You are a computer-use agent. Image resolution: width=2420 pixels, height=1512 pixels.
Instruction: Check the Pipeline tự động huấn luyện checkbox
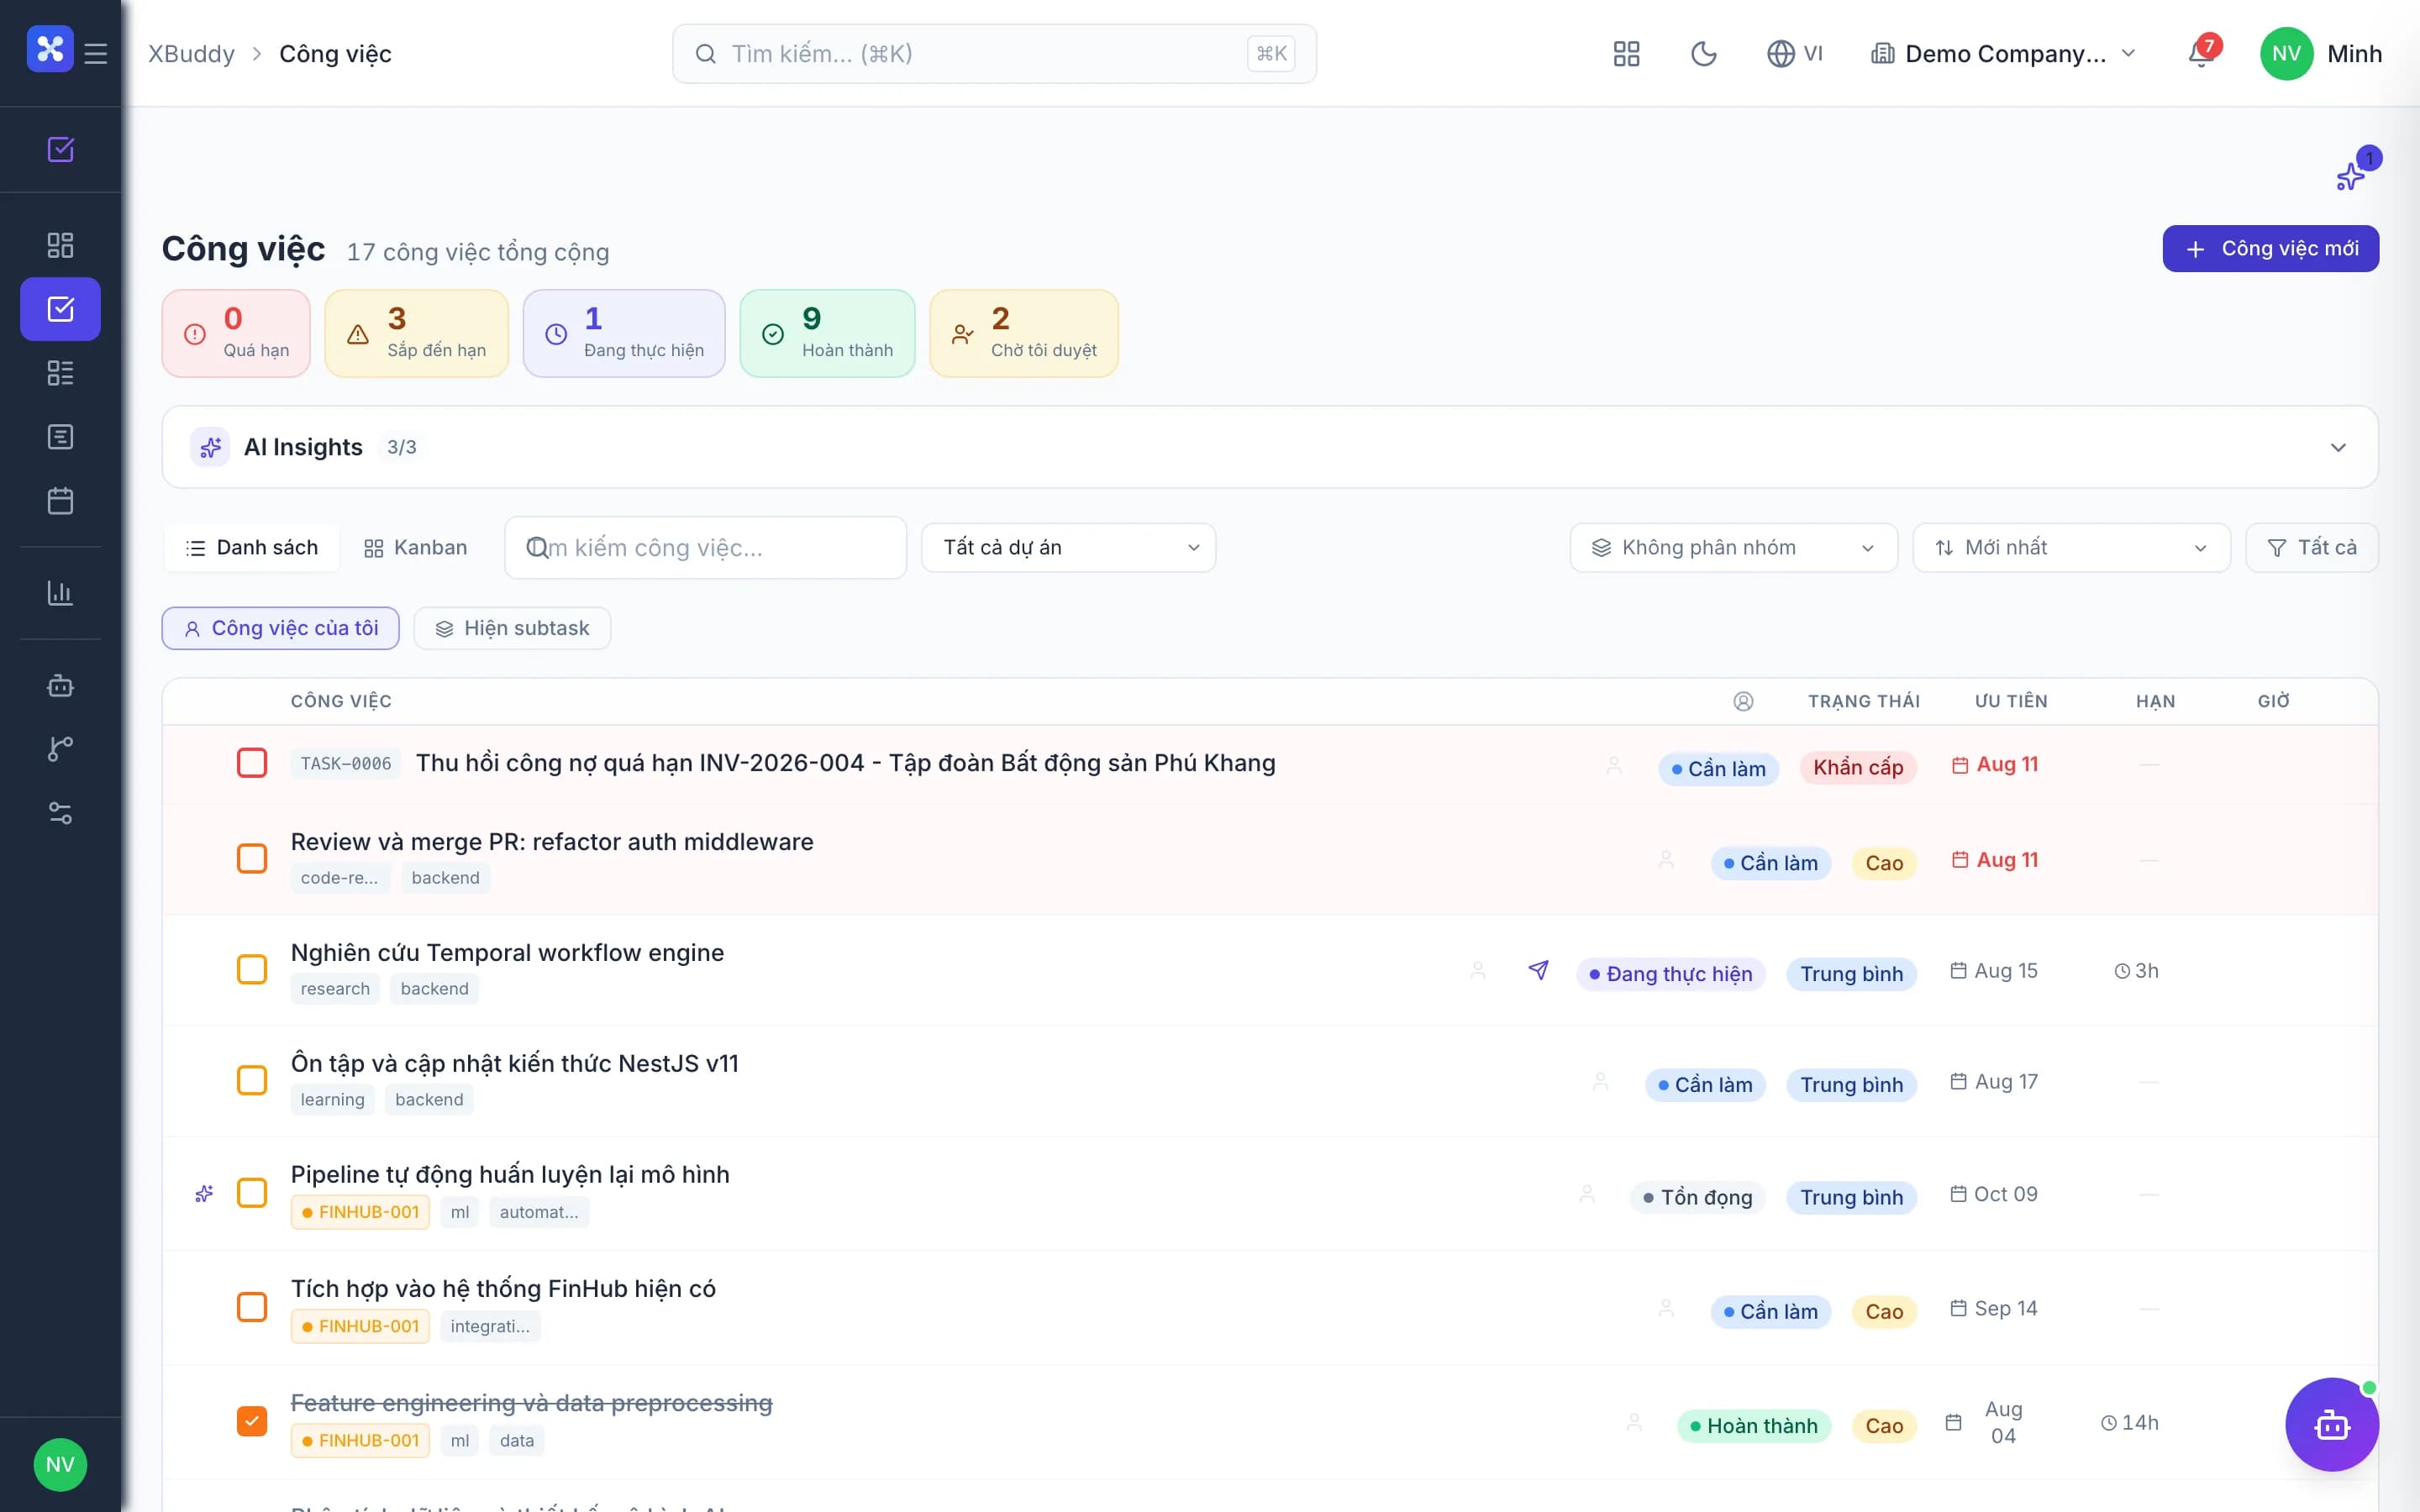pyautogui.click(x=252, y=1193)
